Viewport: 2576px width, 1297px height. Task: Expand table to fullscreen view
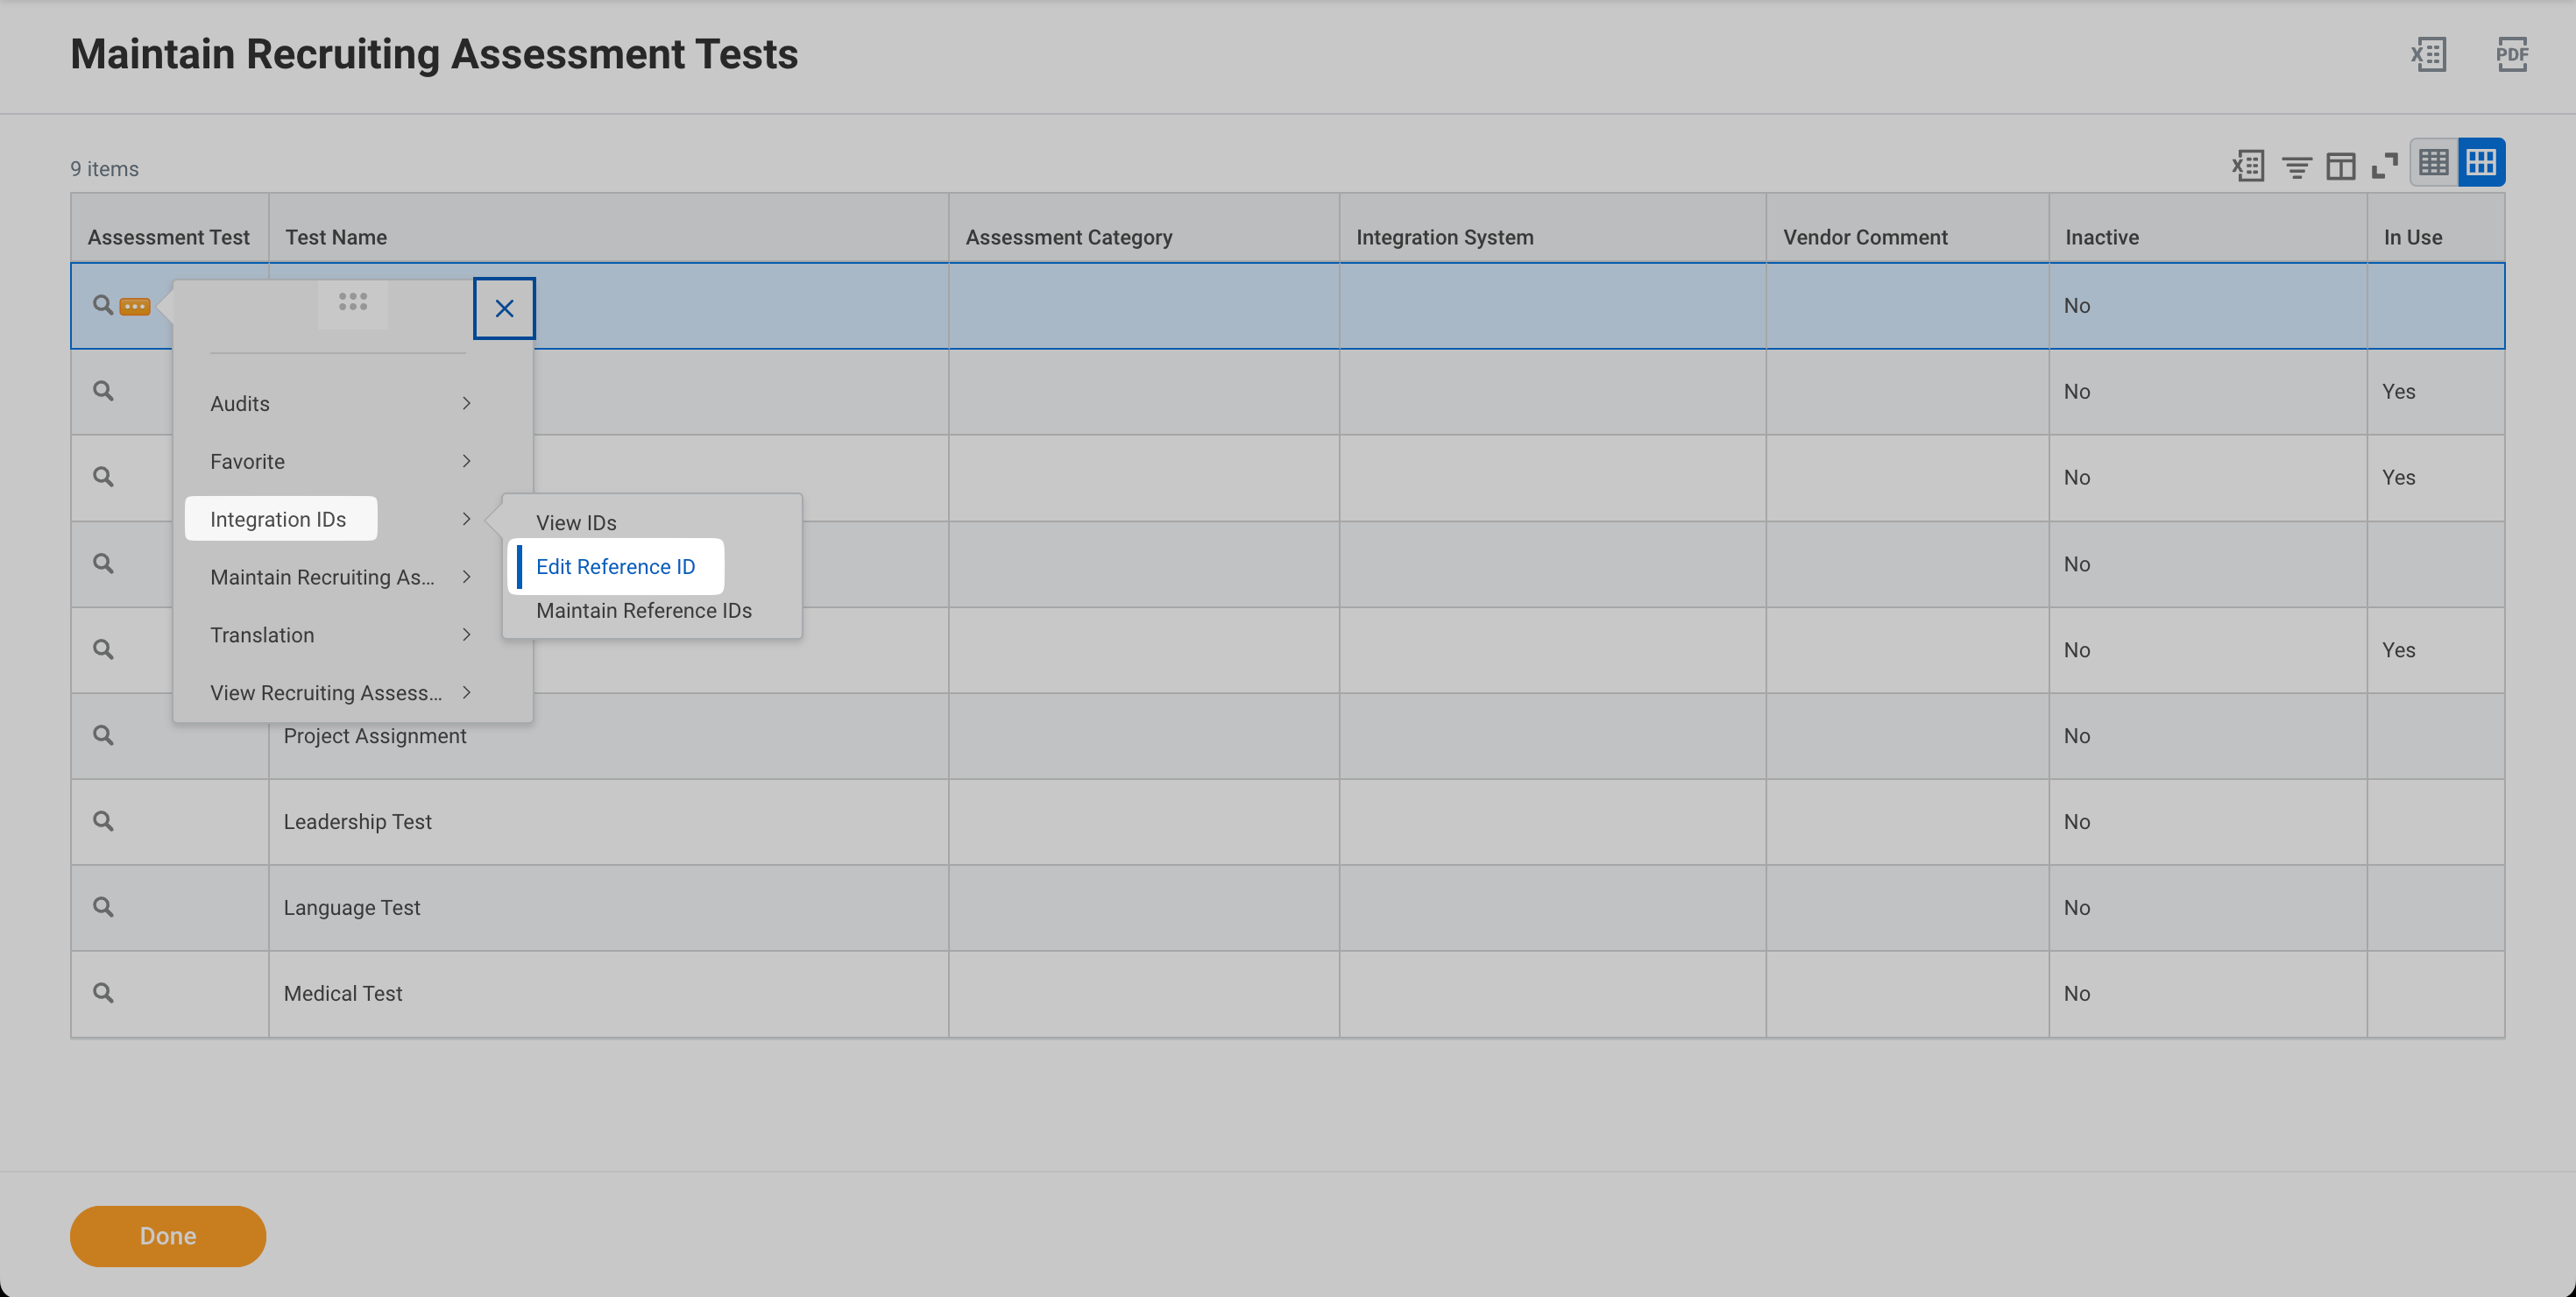click(x=2385, y=166)
